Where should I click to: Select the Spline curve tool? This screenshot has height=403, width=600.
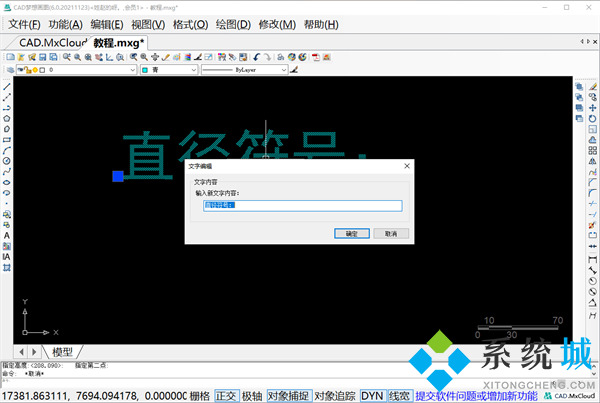click(7, 171)
